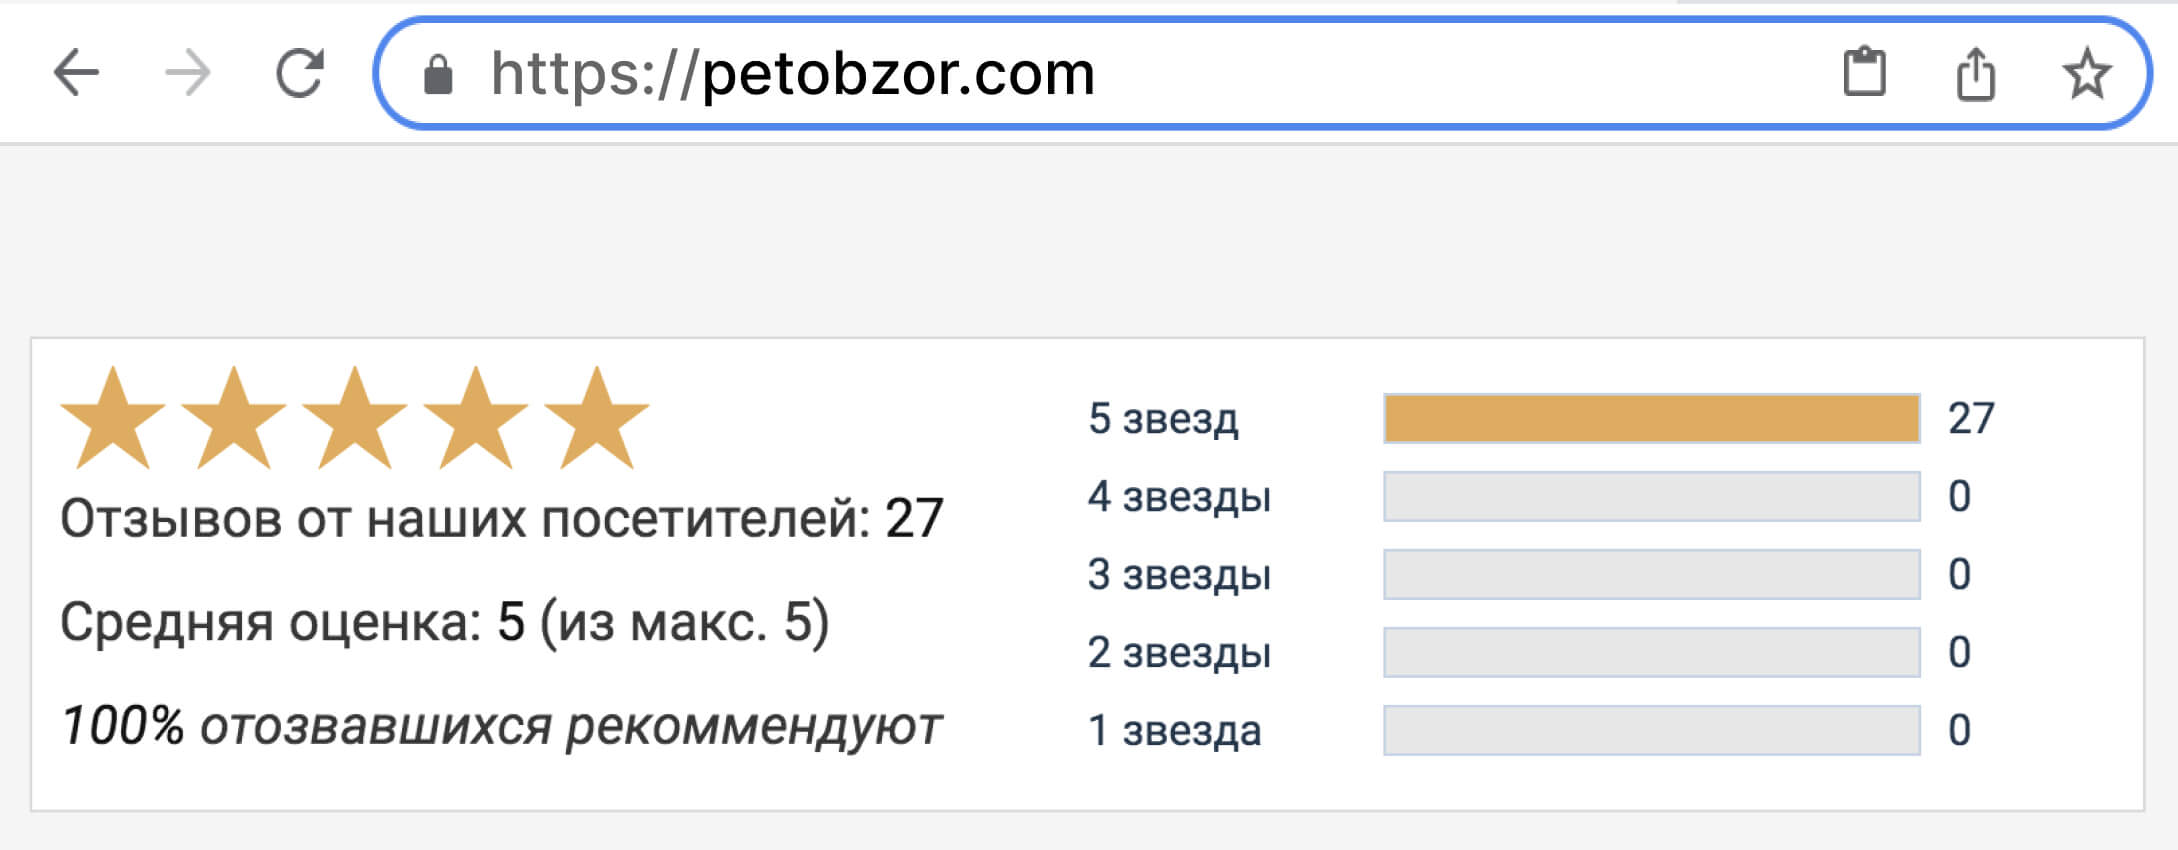The image size is (2178, 850).
Task: Click the filled 5 звезд rating bar
Action: 1651,418
